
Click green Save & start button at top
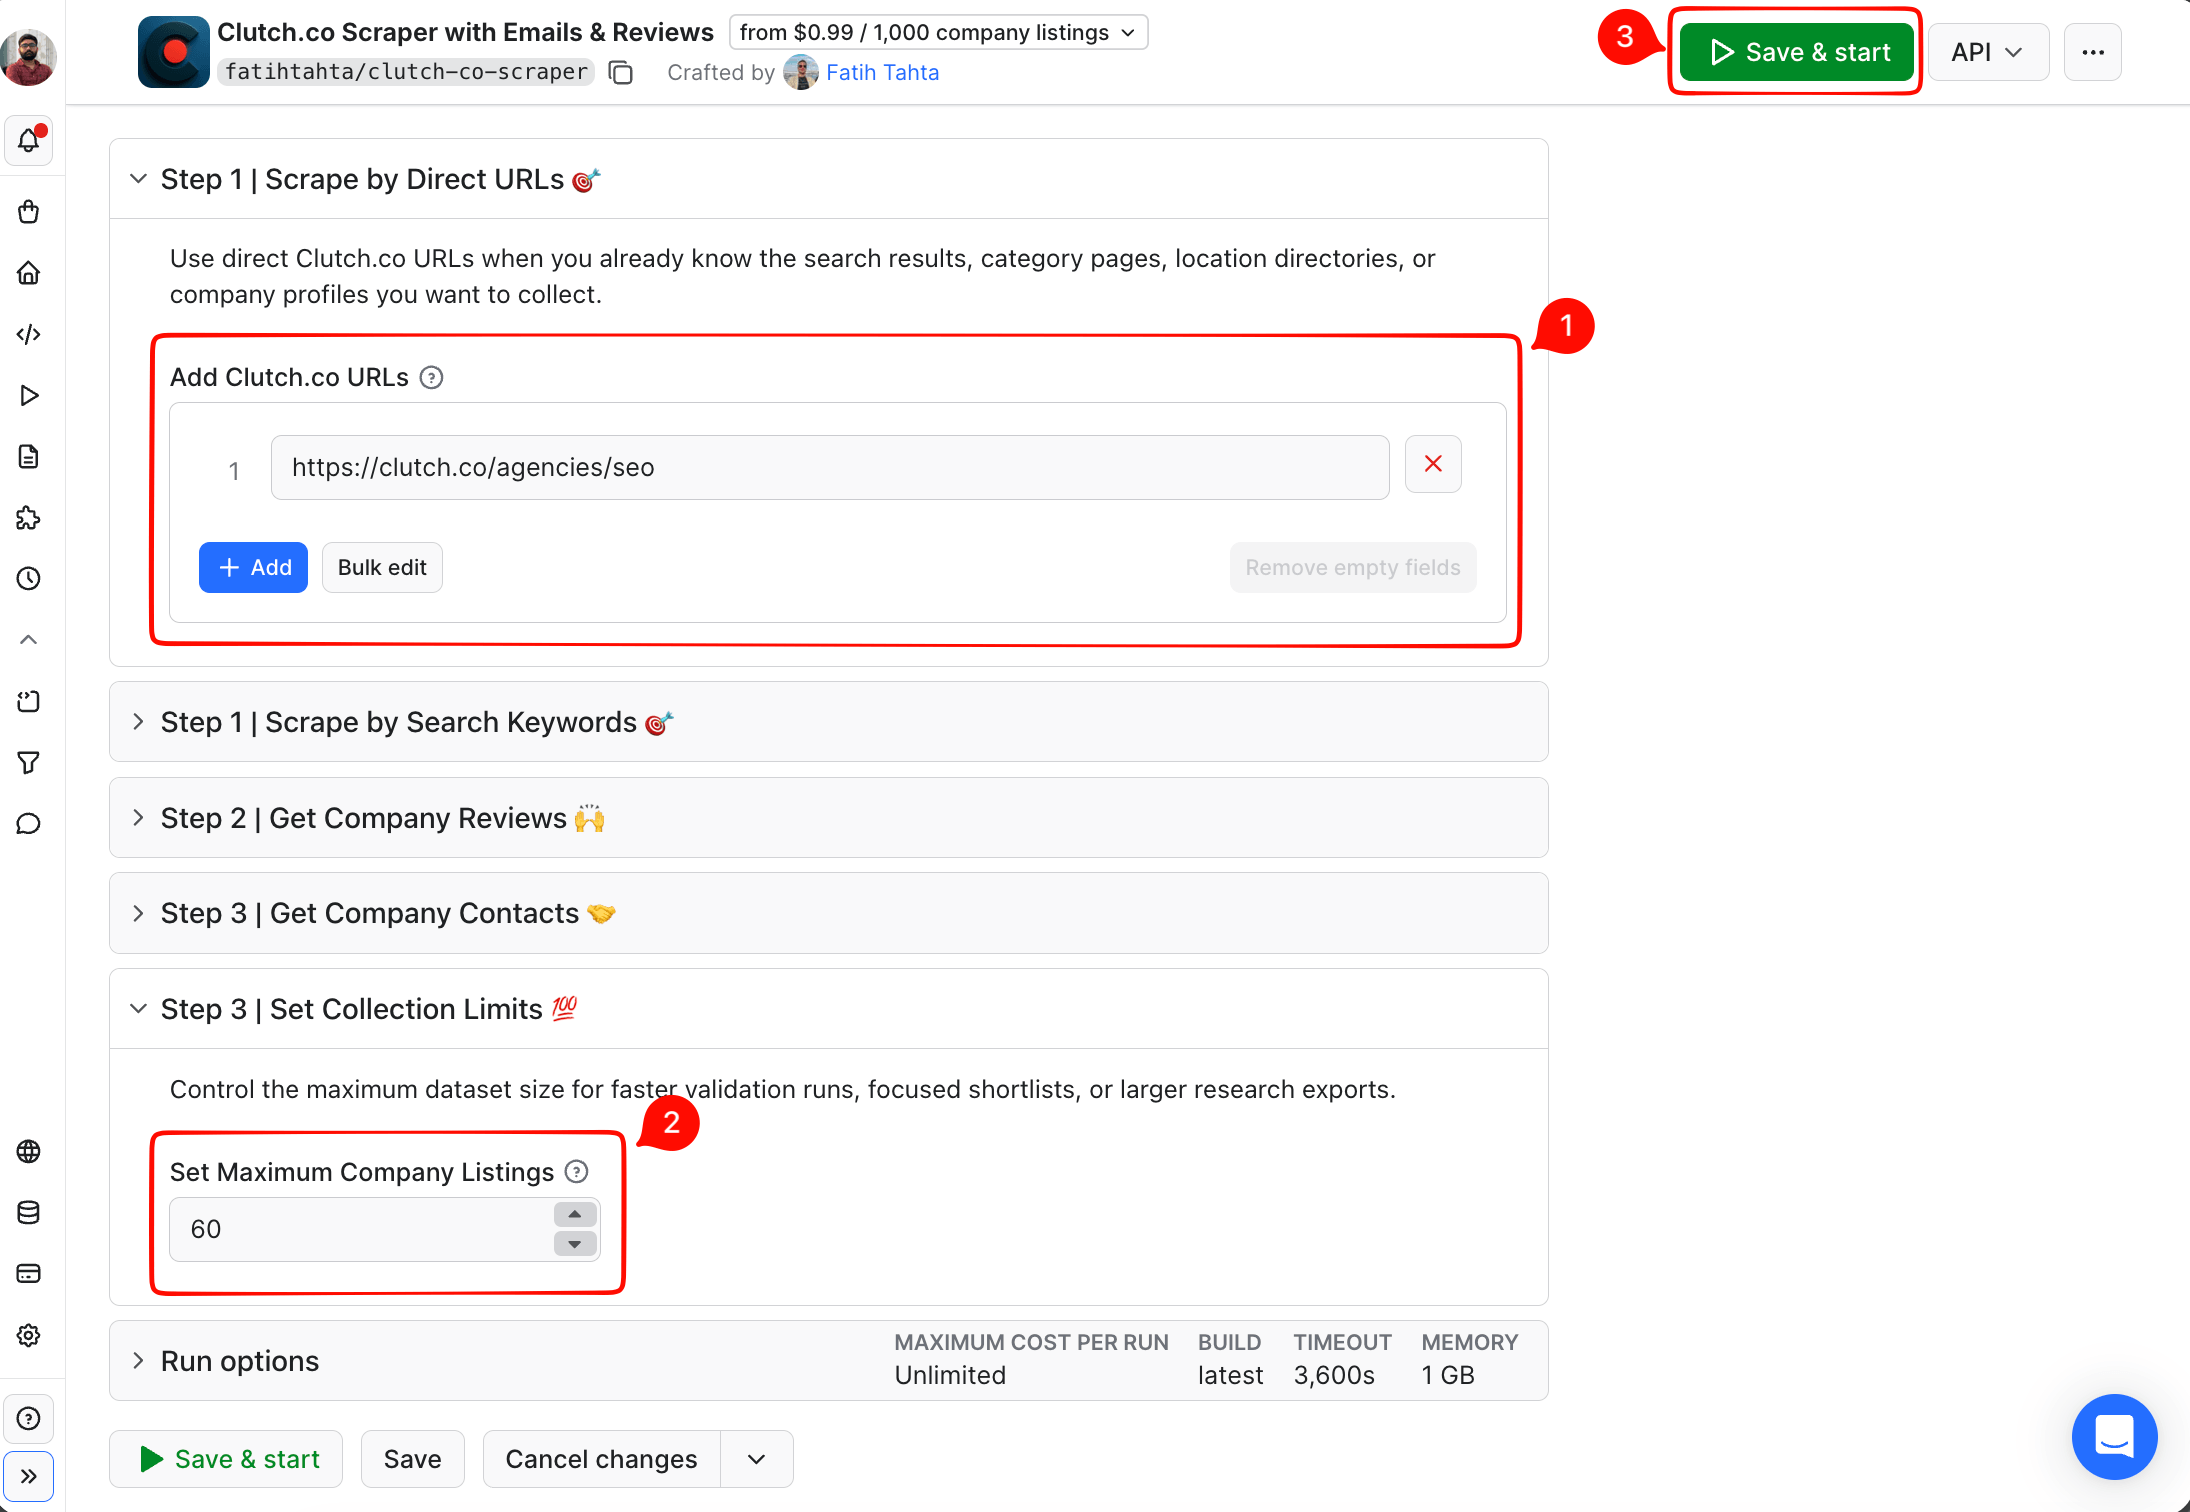(1796, 52)
